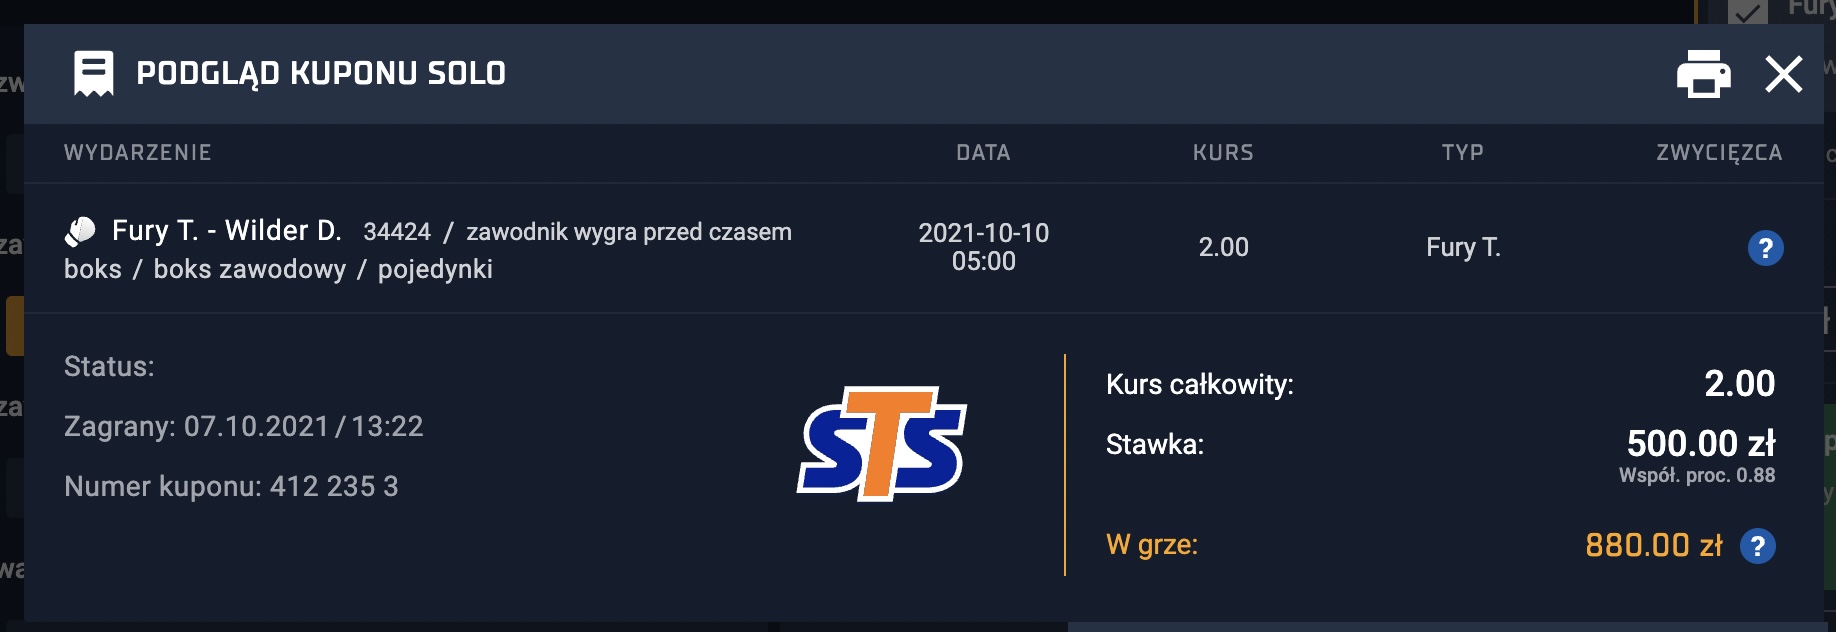
Task: Toggle the checkbox at top right corner
Action: pos(1747,12)
